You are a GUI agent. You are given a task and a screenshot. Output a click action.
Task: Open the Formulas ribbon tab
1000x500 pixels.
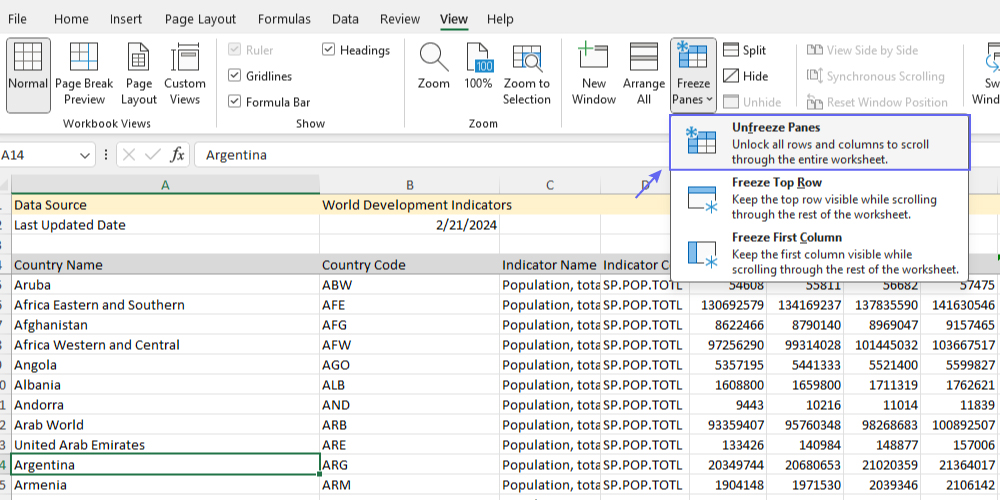pos(284,19)
